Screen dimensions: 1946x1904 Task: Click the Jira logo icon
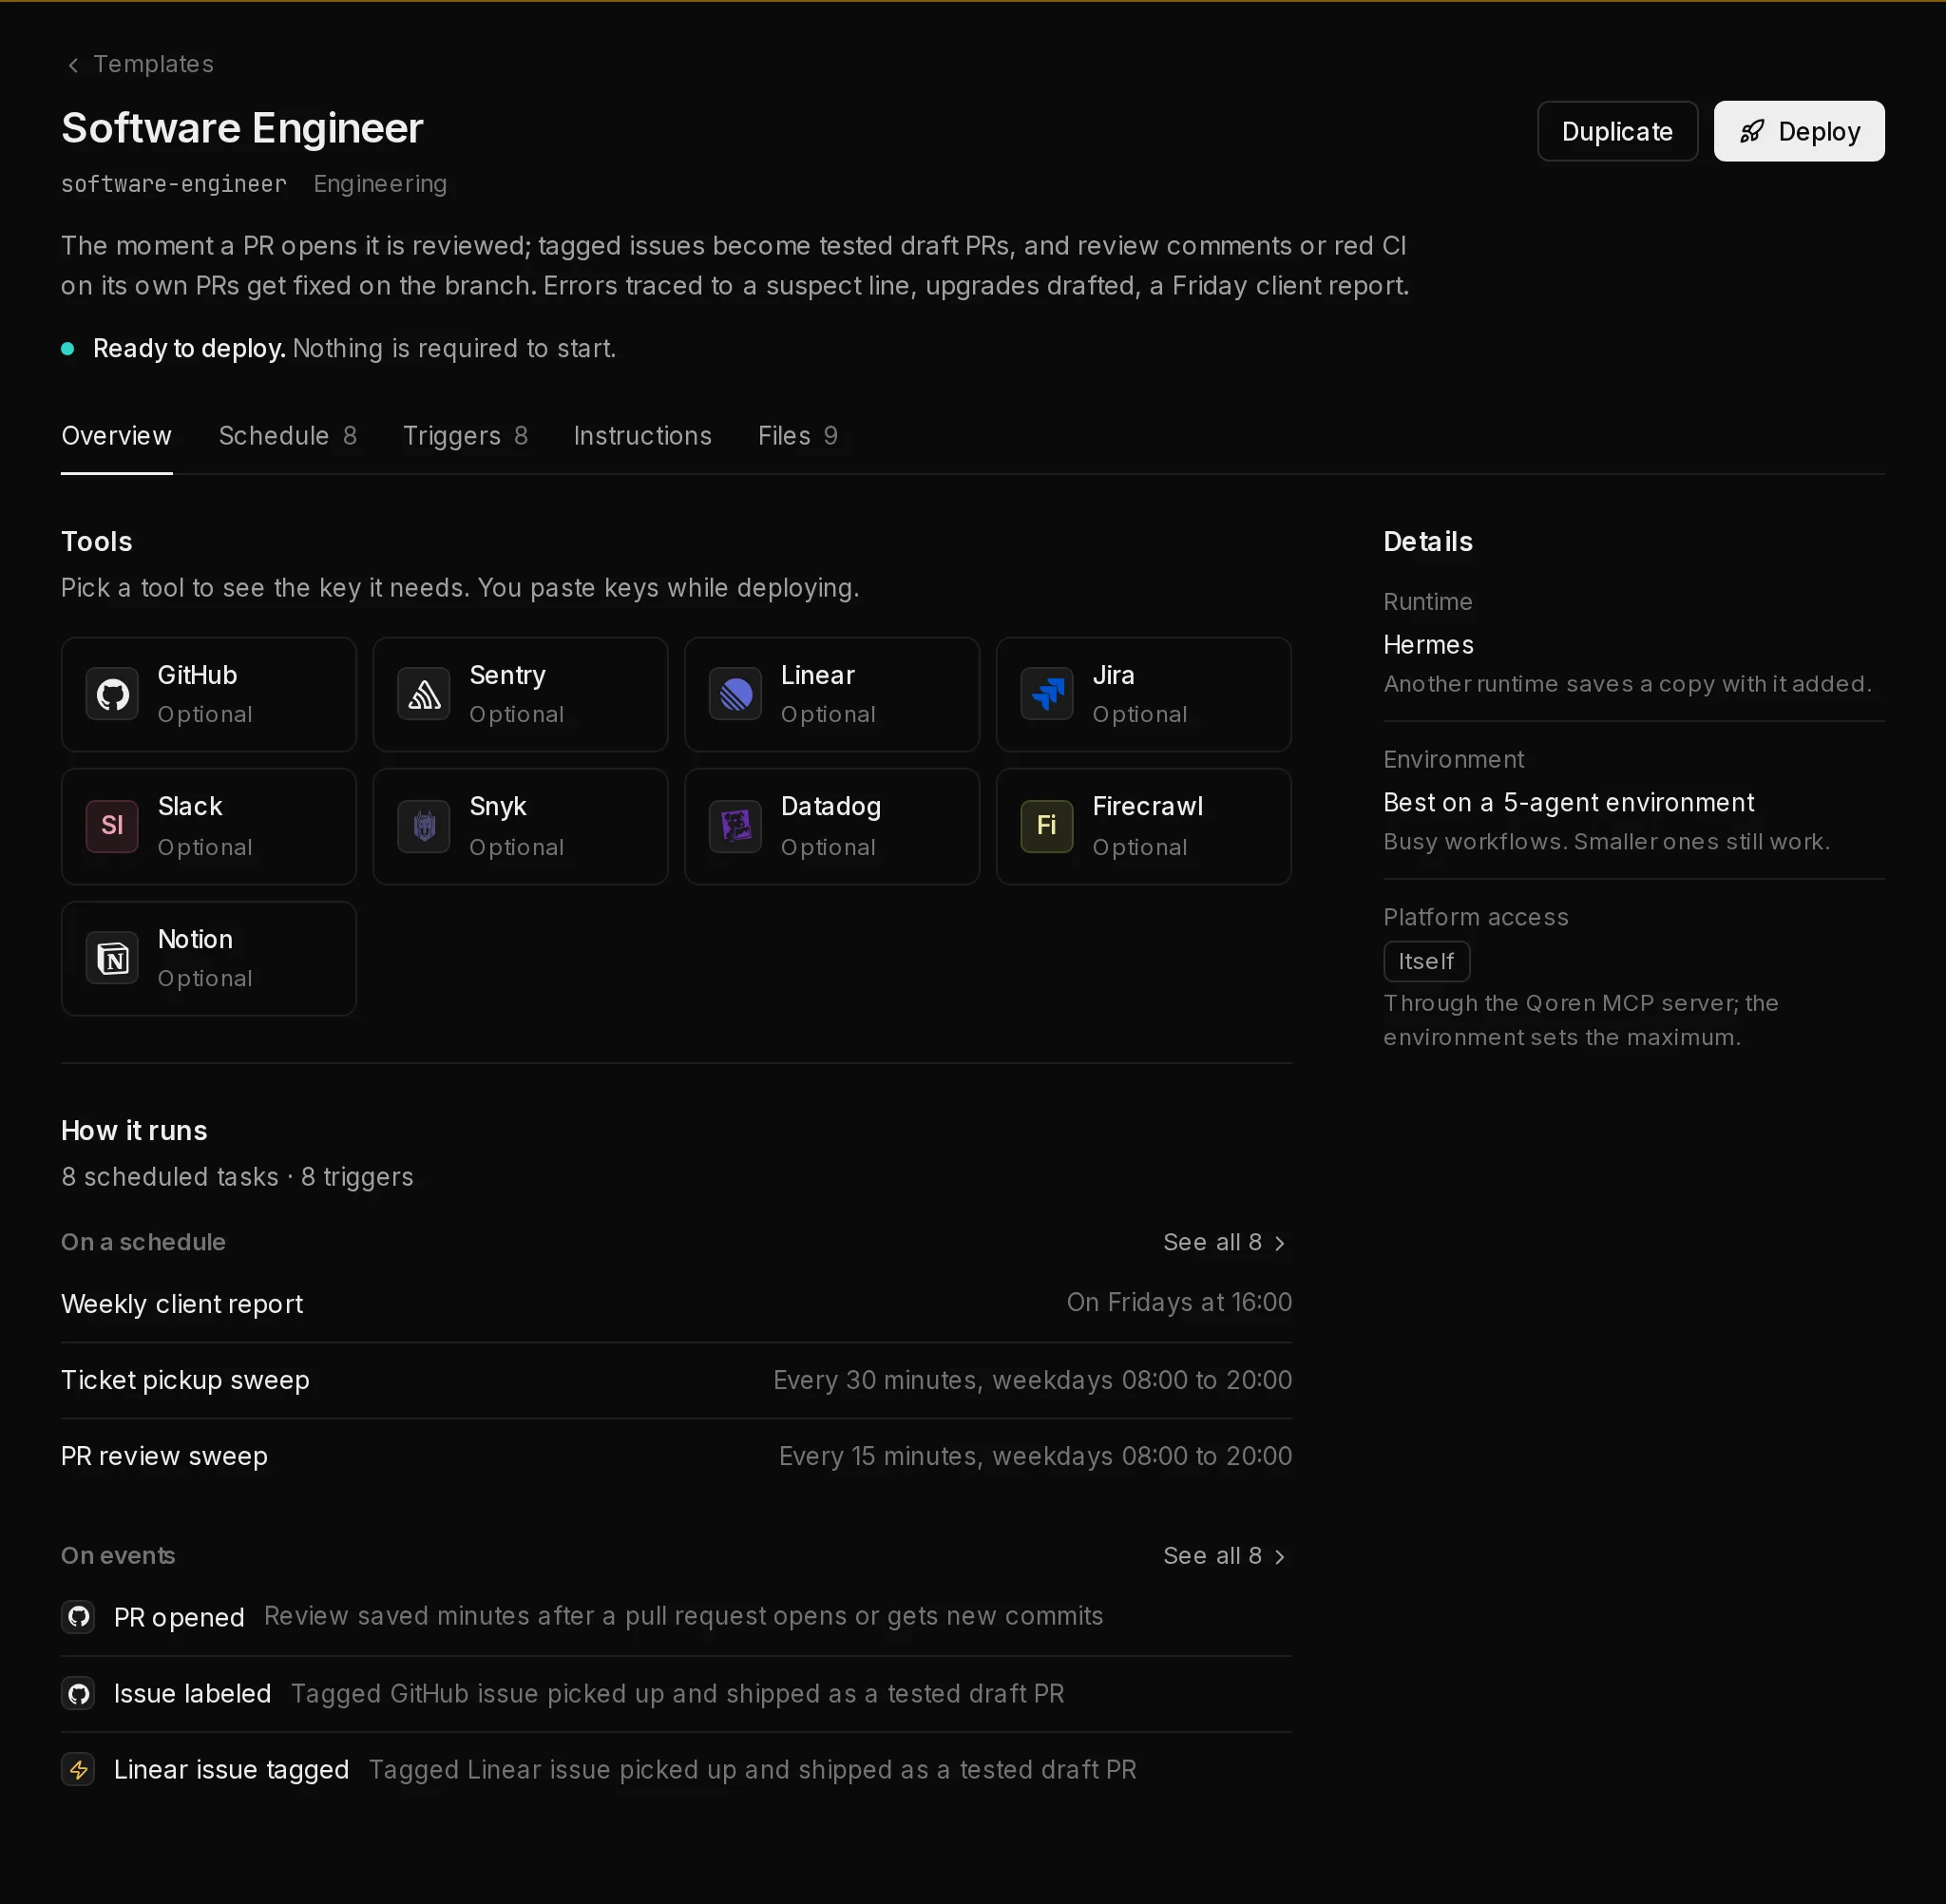click(1047, 694)
